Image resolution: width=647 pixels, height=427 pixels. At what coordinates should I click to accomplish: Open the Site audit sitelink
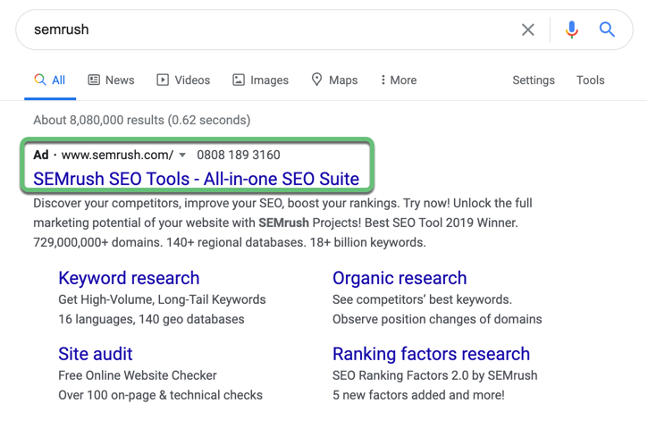[x=95, y=354]
